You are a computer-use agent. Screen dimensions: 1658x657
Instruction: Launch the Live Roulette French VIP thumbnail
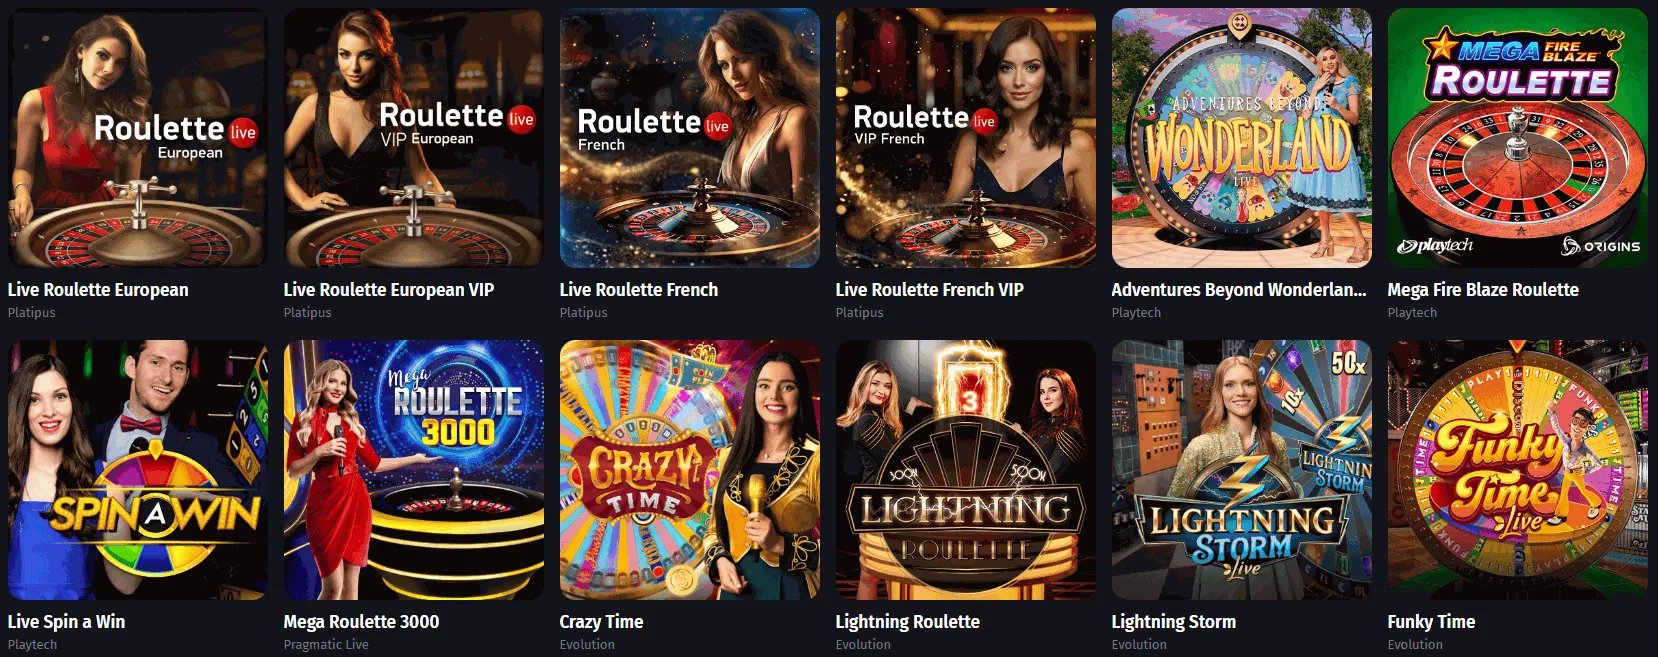[966, 138]
